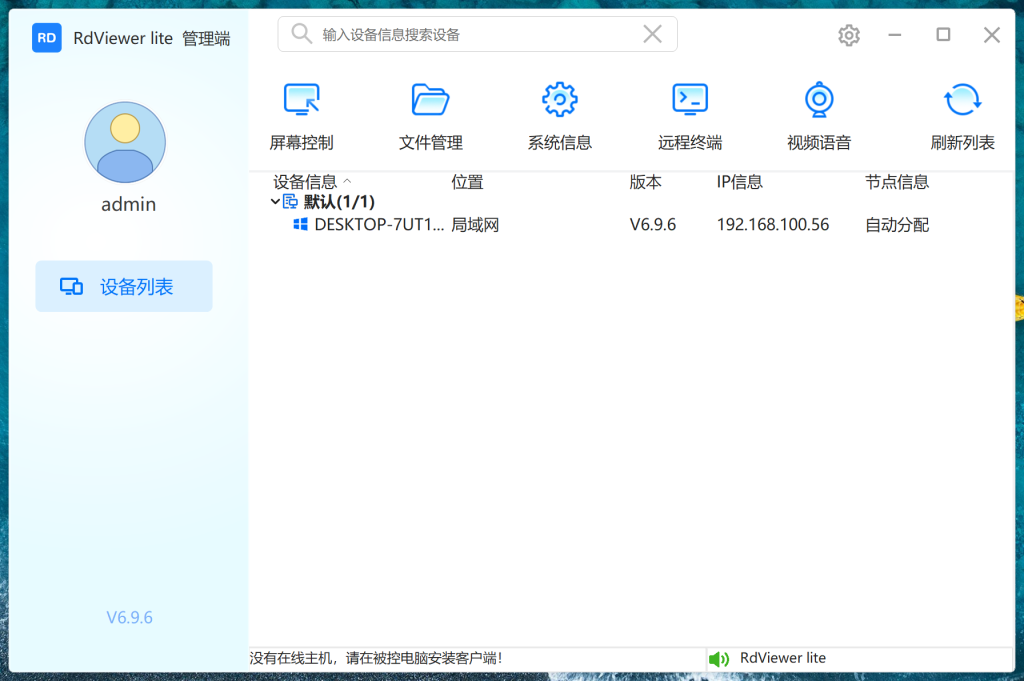Click the admin user avatar

click(x=125, y=143)
